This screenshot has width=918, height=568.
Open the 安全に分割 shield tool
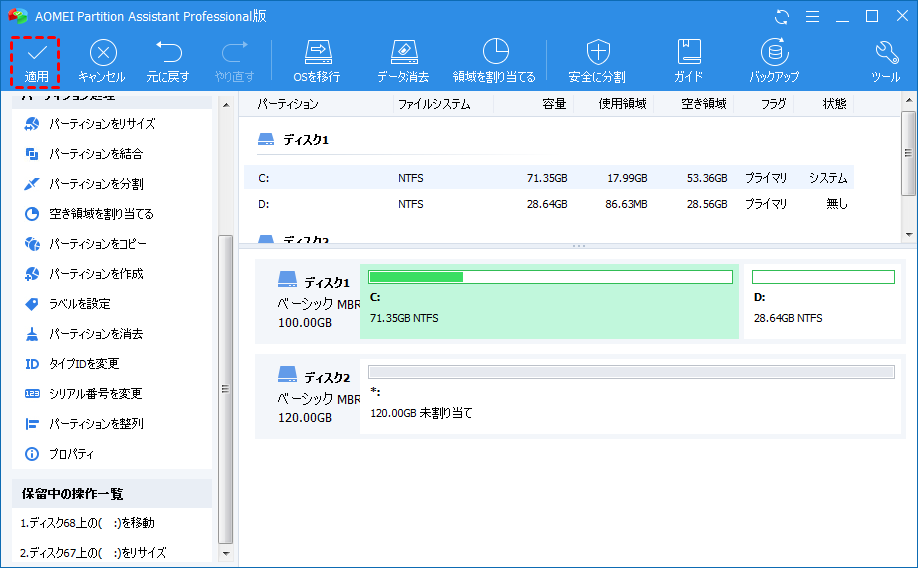598,62
